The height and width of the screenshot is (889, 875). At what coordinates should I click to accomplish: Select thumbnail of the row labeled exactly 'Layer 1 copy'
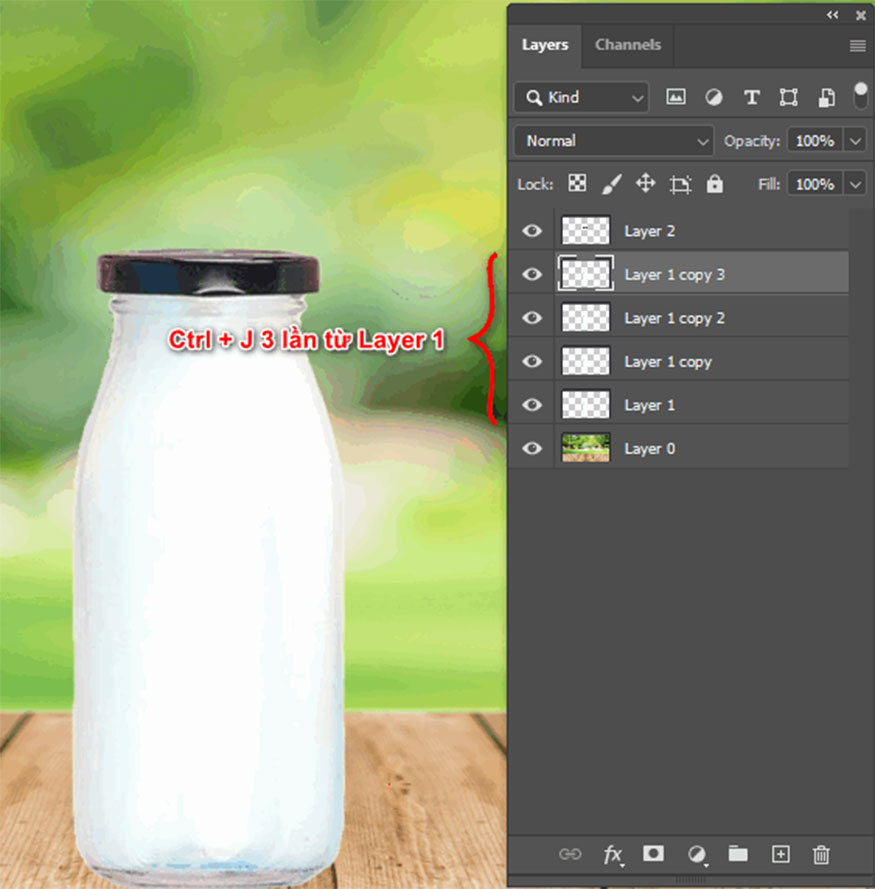tap(586, 361)
